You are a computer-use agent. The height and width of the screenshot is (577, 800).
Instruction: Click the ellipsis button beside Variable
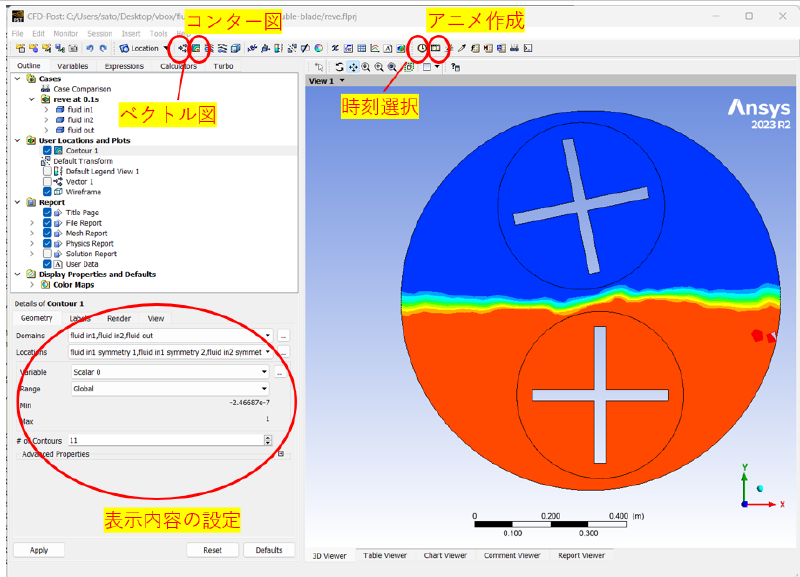[x=283, y=372]
